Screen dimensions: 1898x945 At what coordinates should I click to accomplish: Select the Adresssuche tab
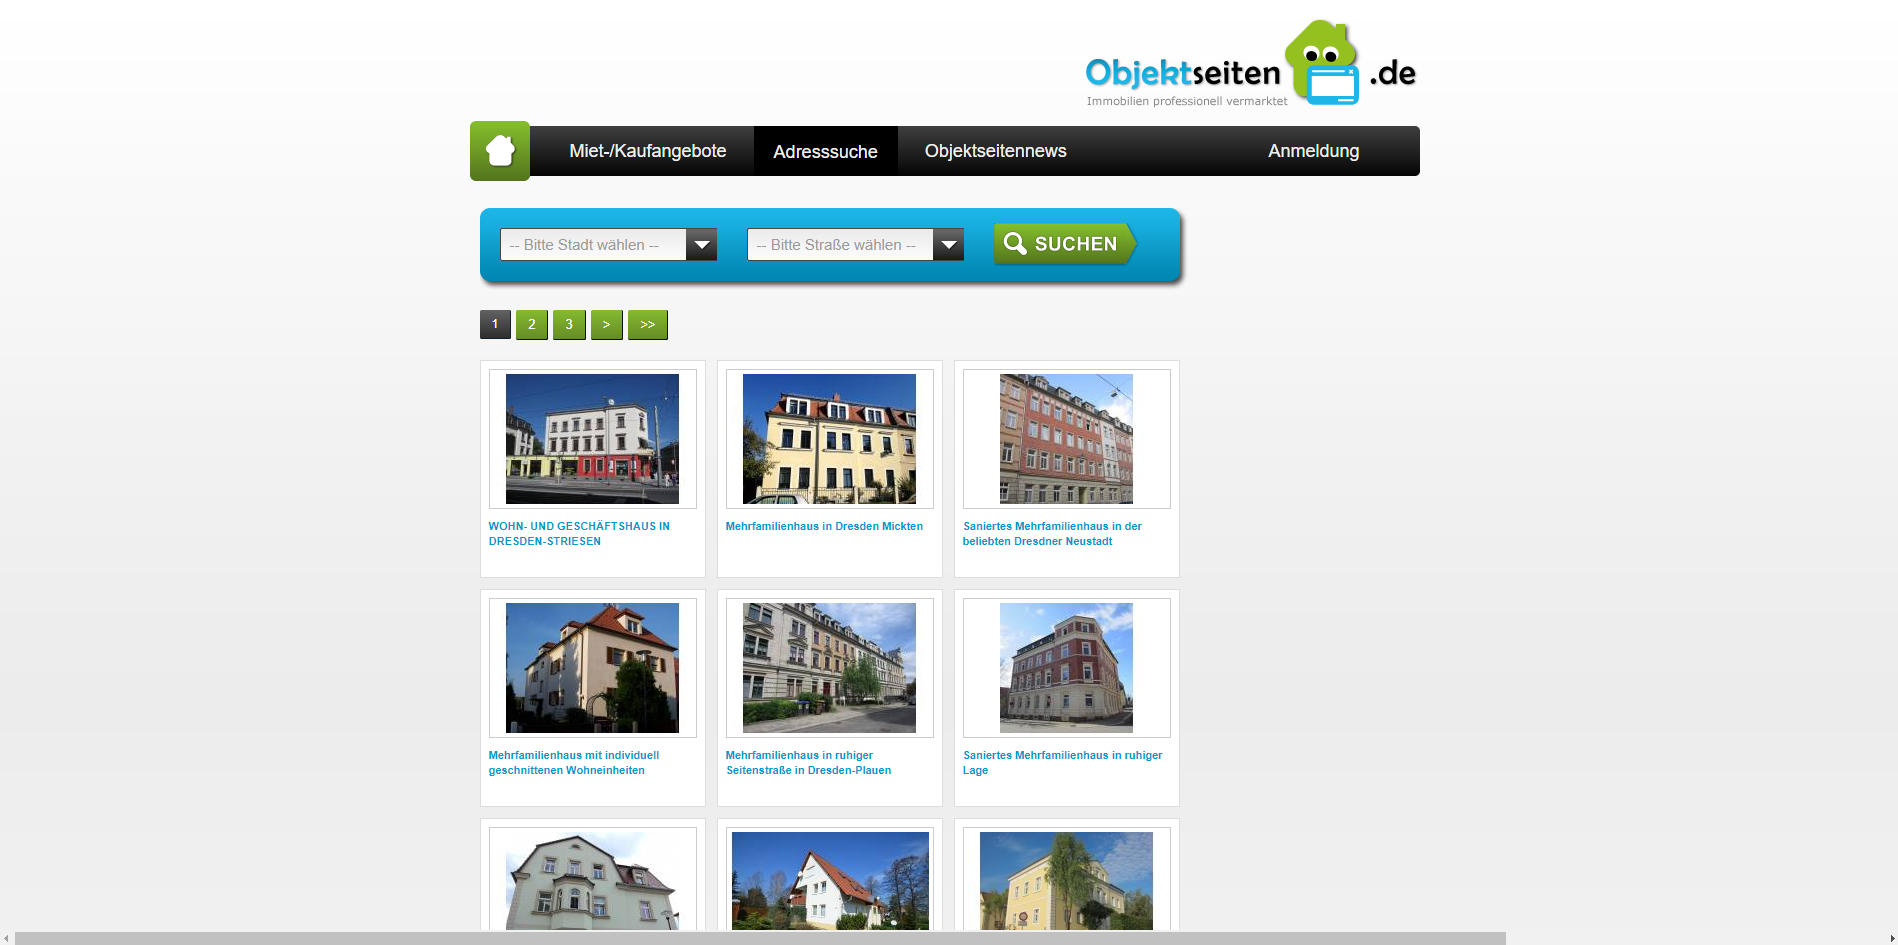(x=825, y=151)
